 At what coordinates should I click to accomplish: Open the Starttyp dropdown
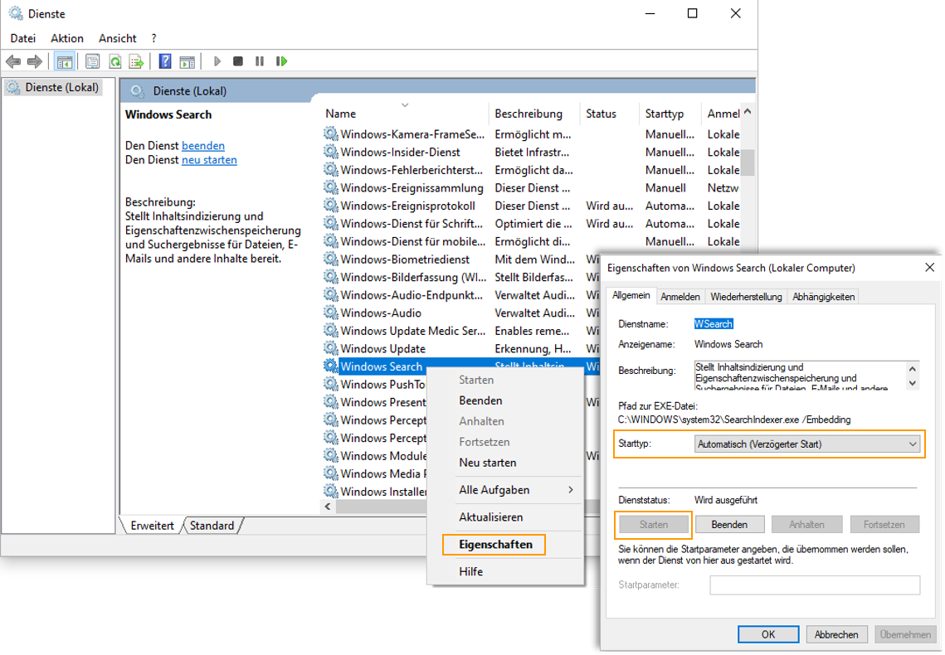pos(808,444)
